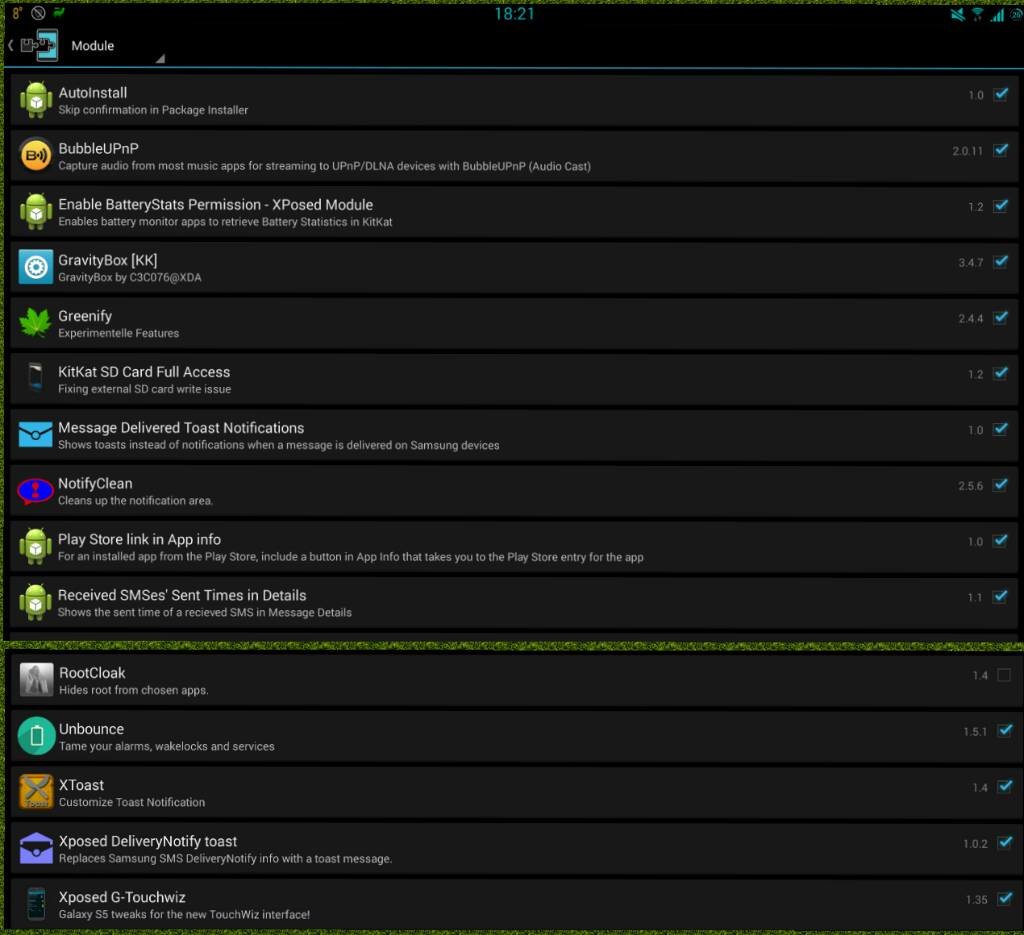This screenshot has width=1024, height=935.
Task: Tap the signal strength status bar icon
Action: 997,14
